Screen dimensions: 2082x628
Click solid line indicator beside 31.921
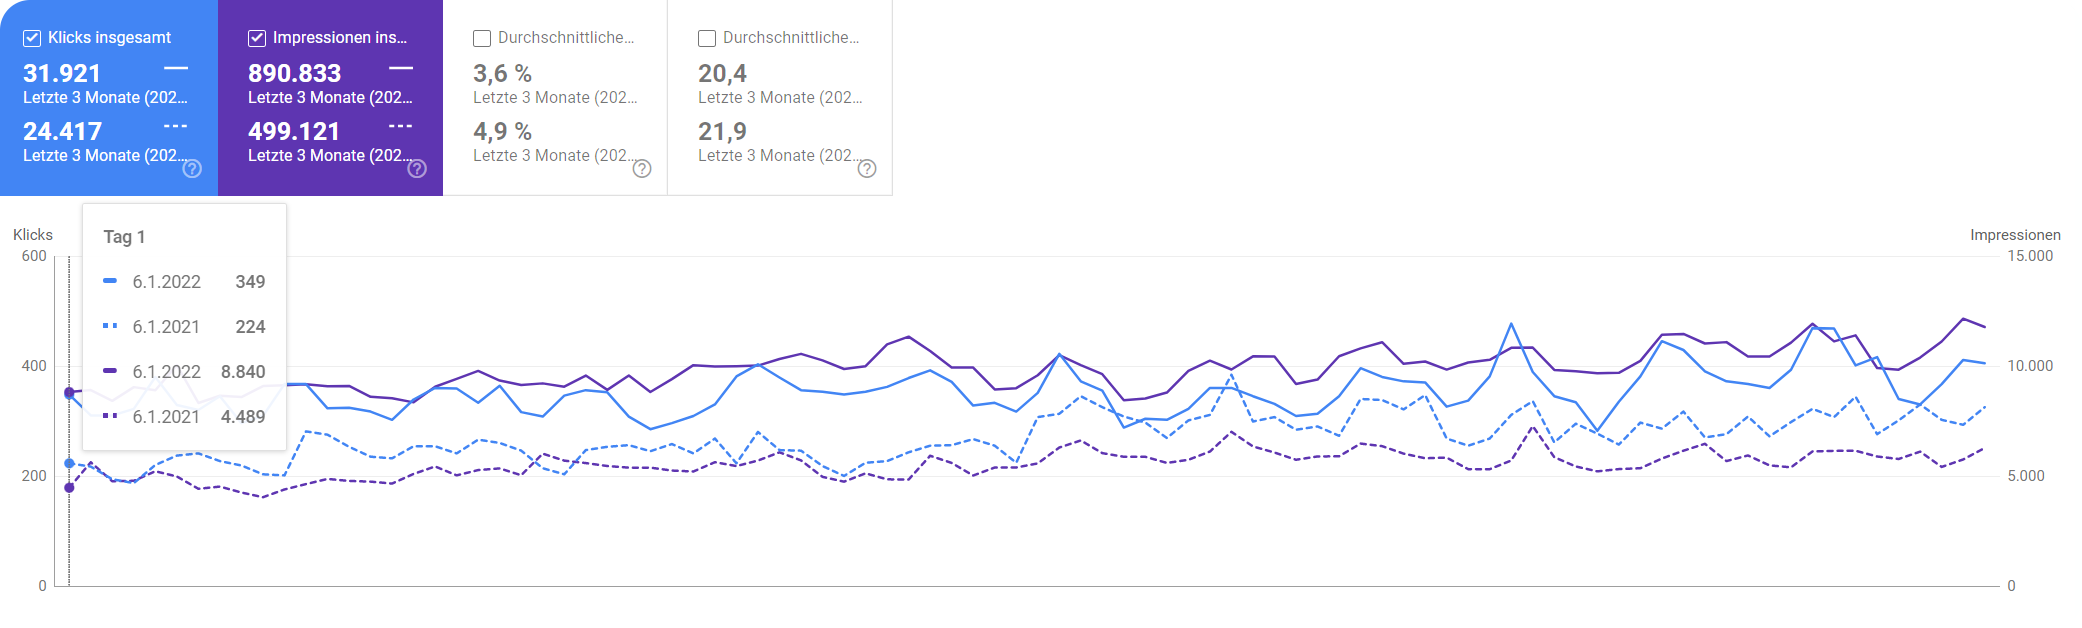176,68
